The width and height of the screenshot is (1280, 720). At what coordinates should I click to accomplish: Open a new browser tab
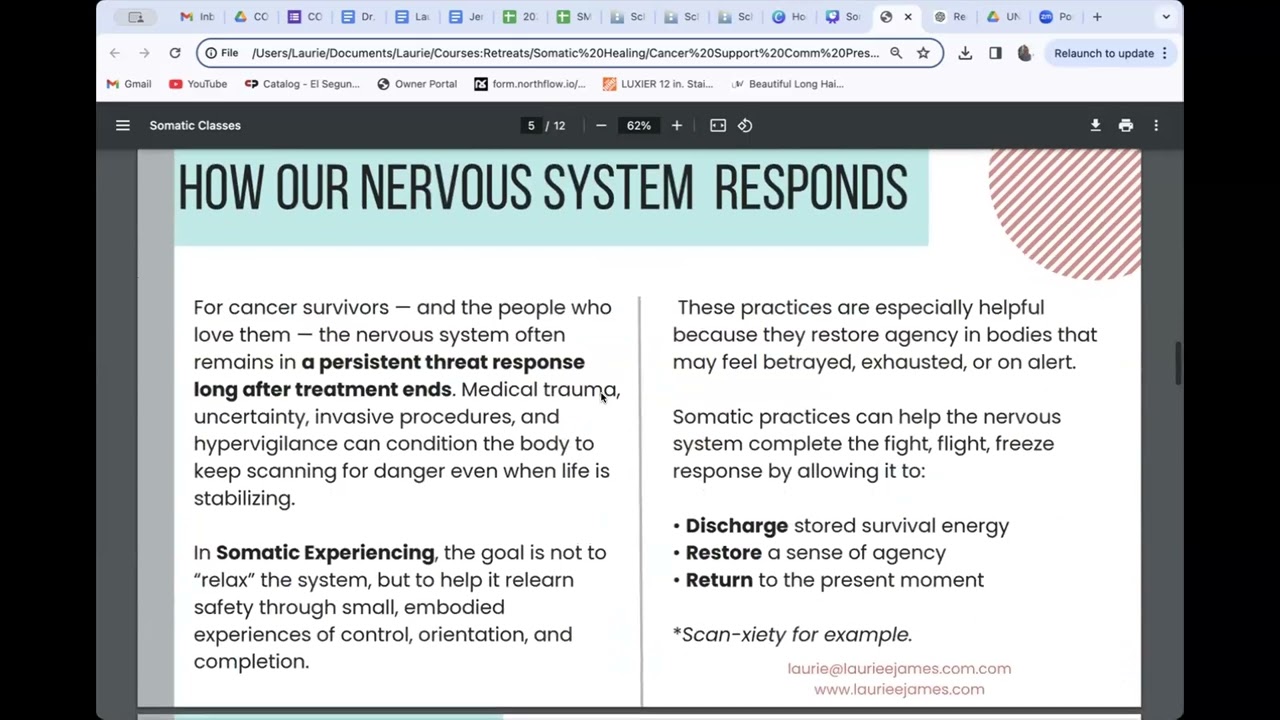click(x=1097, y=17)
